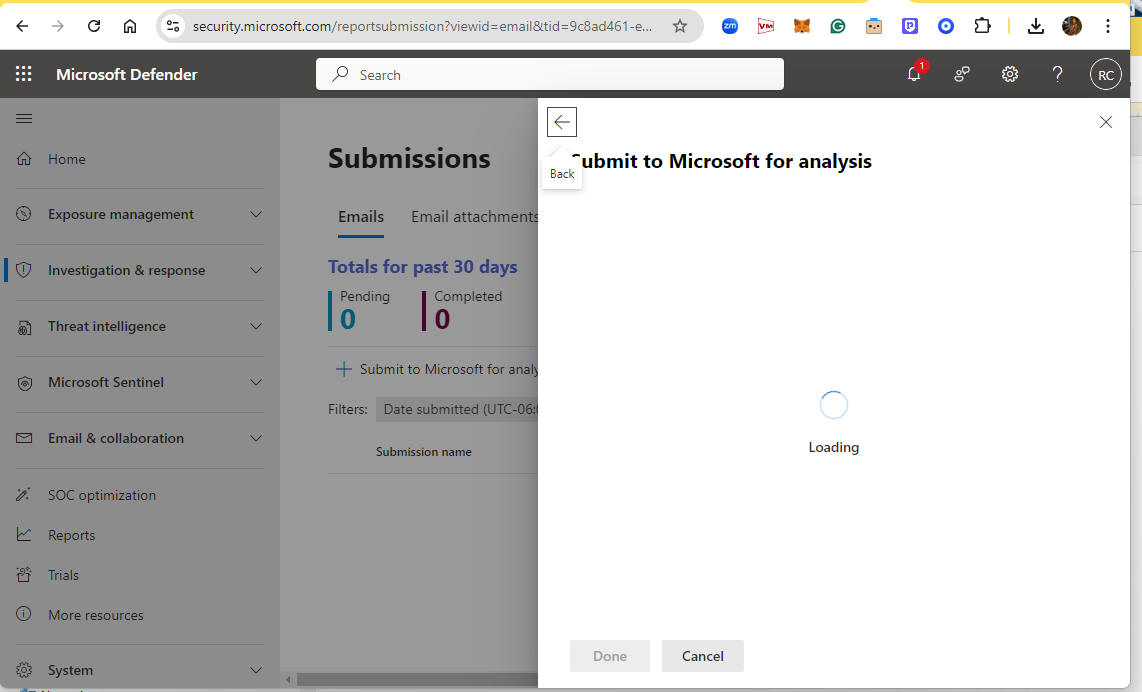Click the Investigation & response shield icon
This screenshot has width=1142, height=692.
pyautogui.click(x=24, y=270)
